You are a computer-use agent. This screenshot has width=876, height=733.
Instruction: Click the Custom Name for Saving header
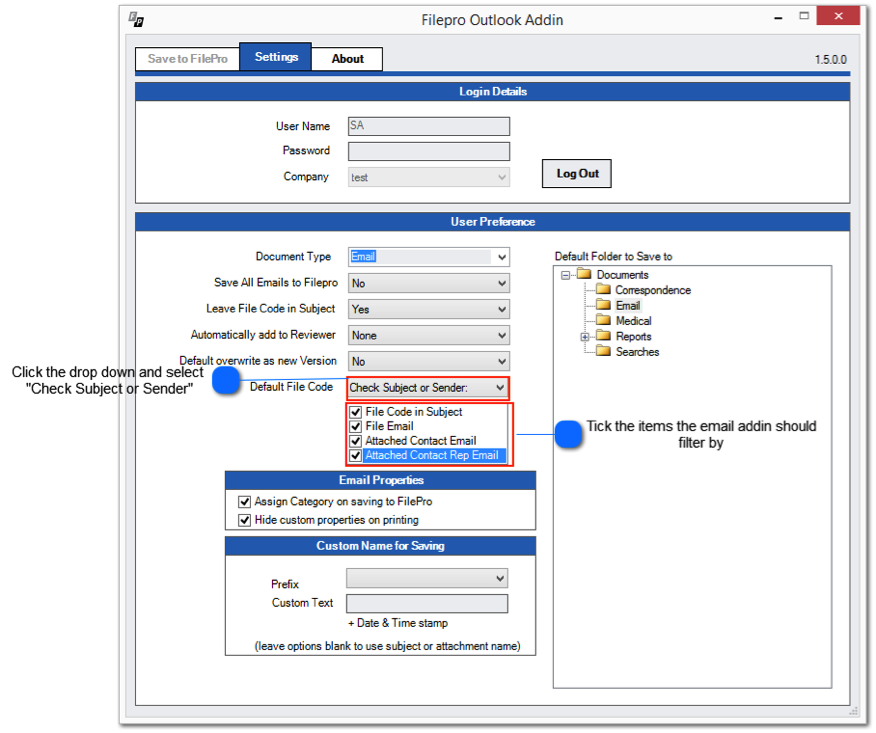click(380, 546)
